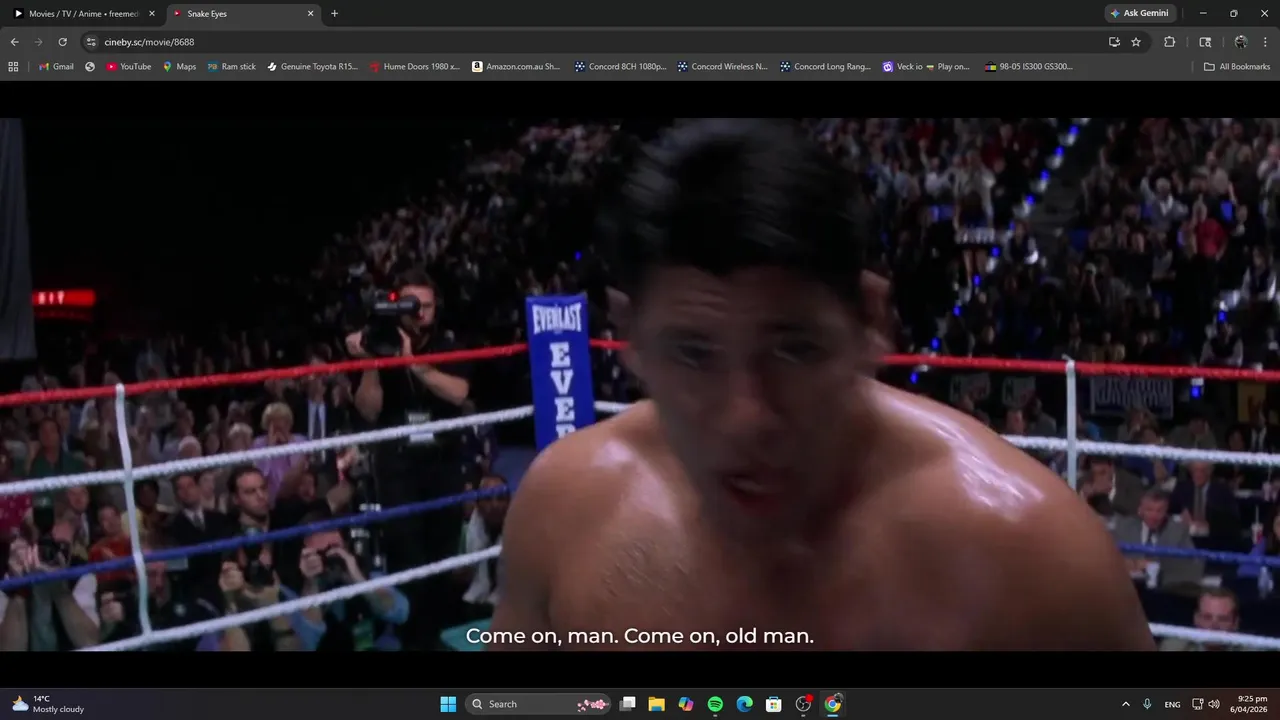
Task: Open the volume speaker tray icon
Action: pyautogui.click(x=1214, y=704)
